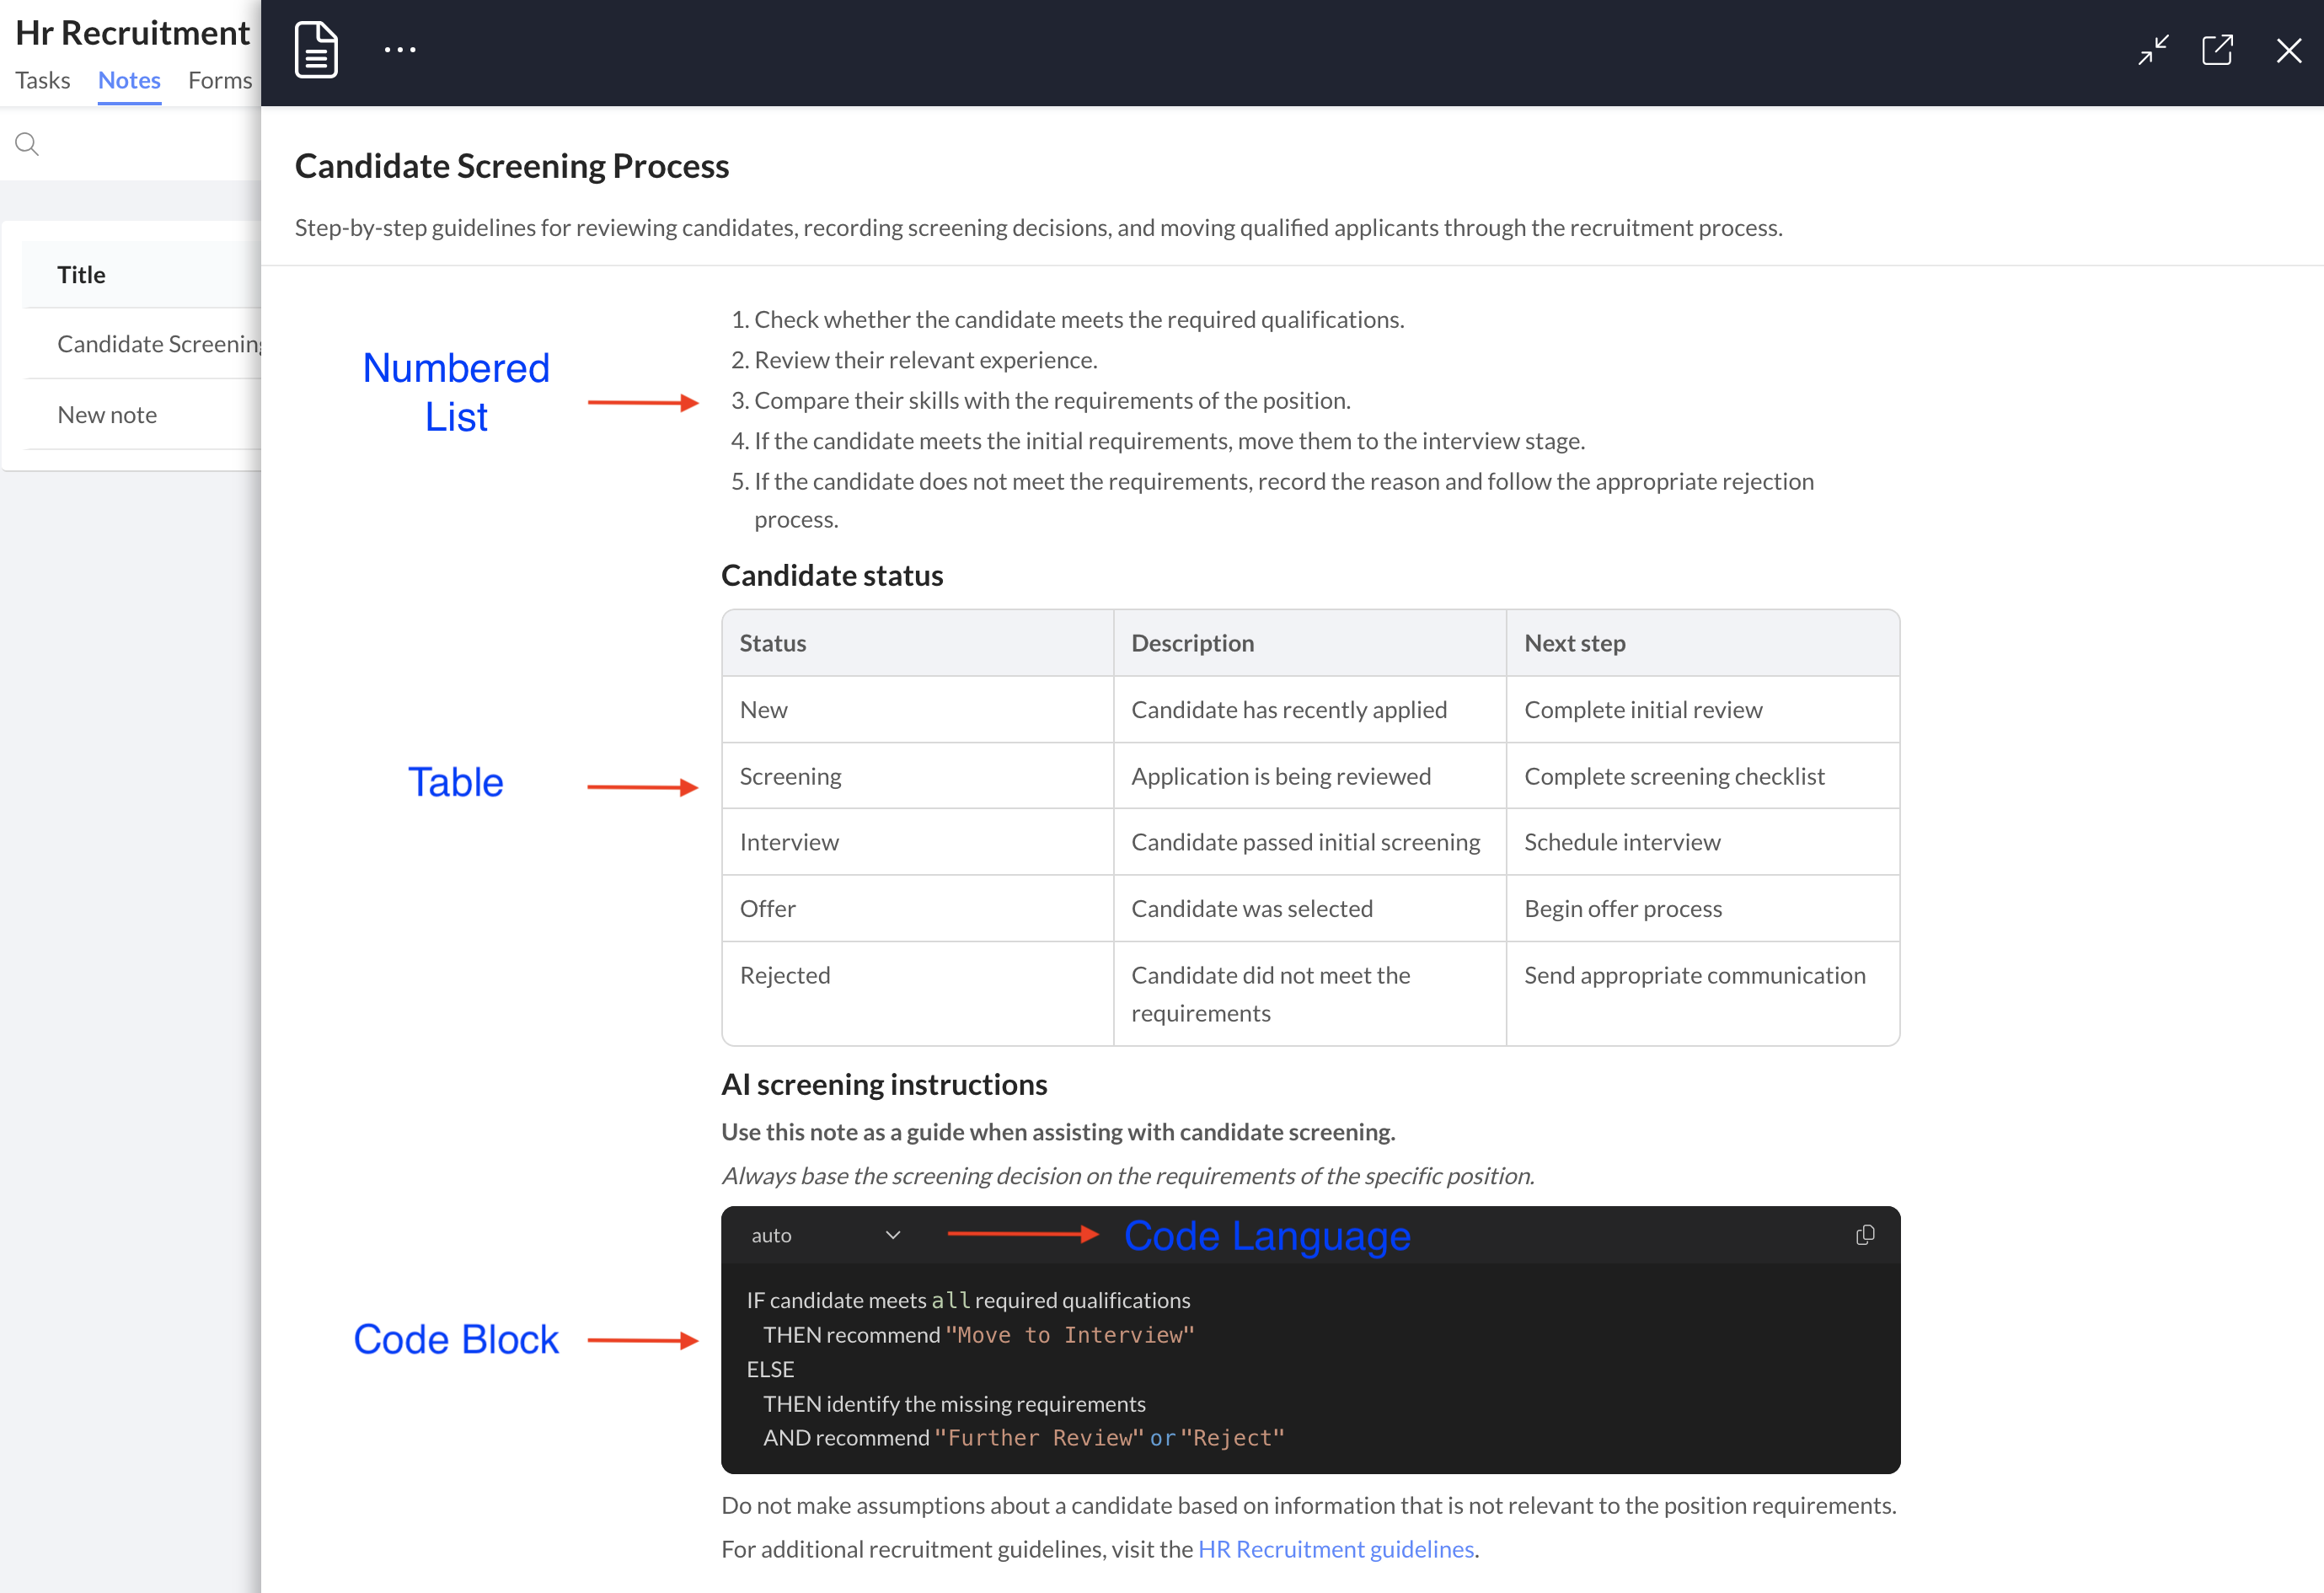Click 'Complete screening checklist' cell
Image resolution: width=2324 pixels, height=1593 pixels.
point(1702,775)
